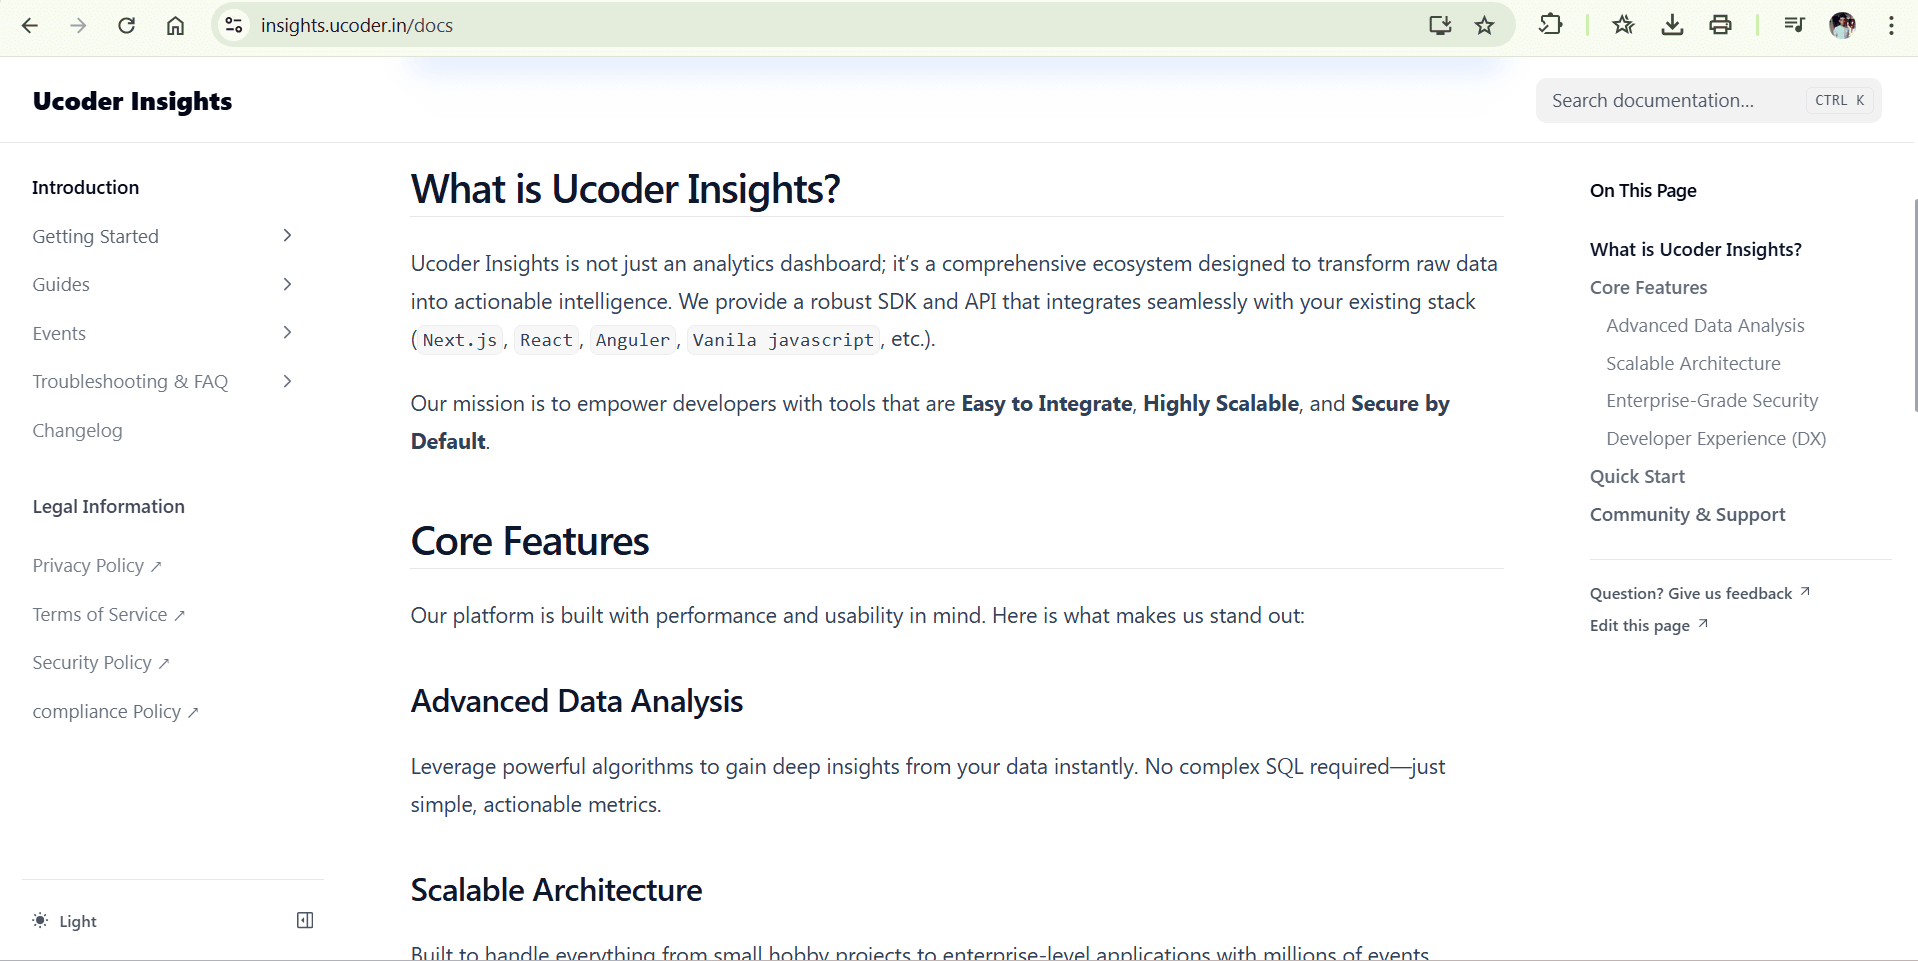Open the browser Extensions icon
This screenshot has width=1918, height=961.
(1550, 25)
